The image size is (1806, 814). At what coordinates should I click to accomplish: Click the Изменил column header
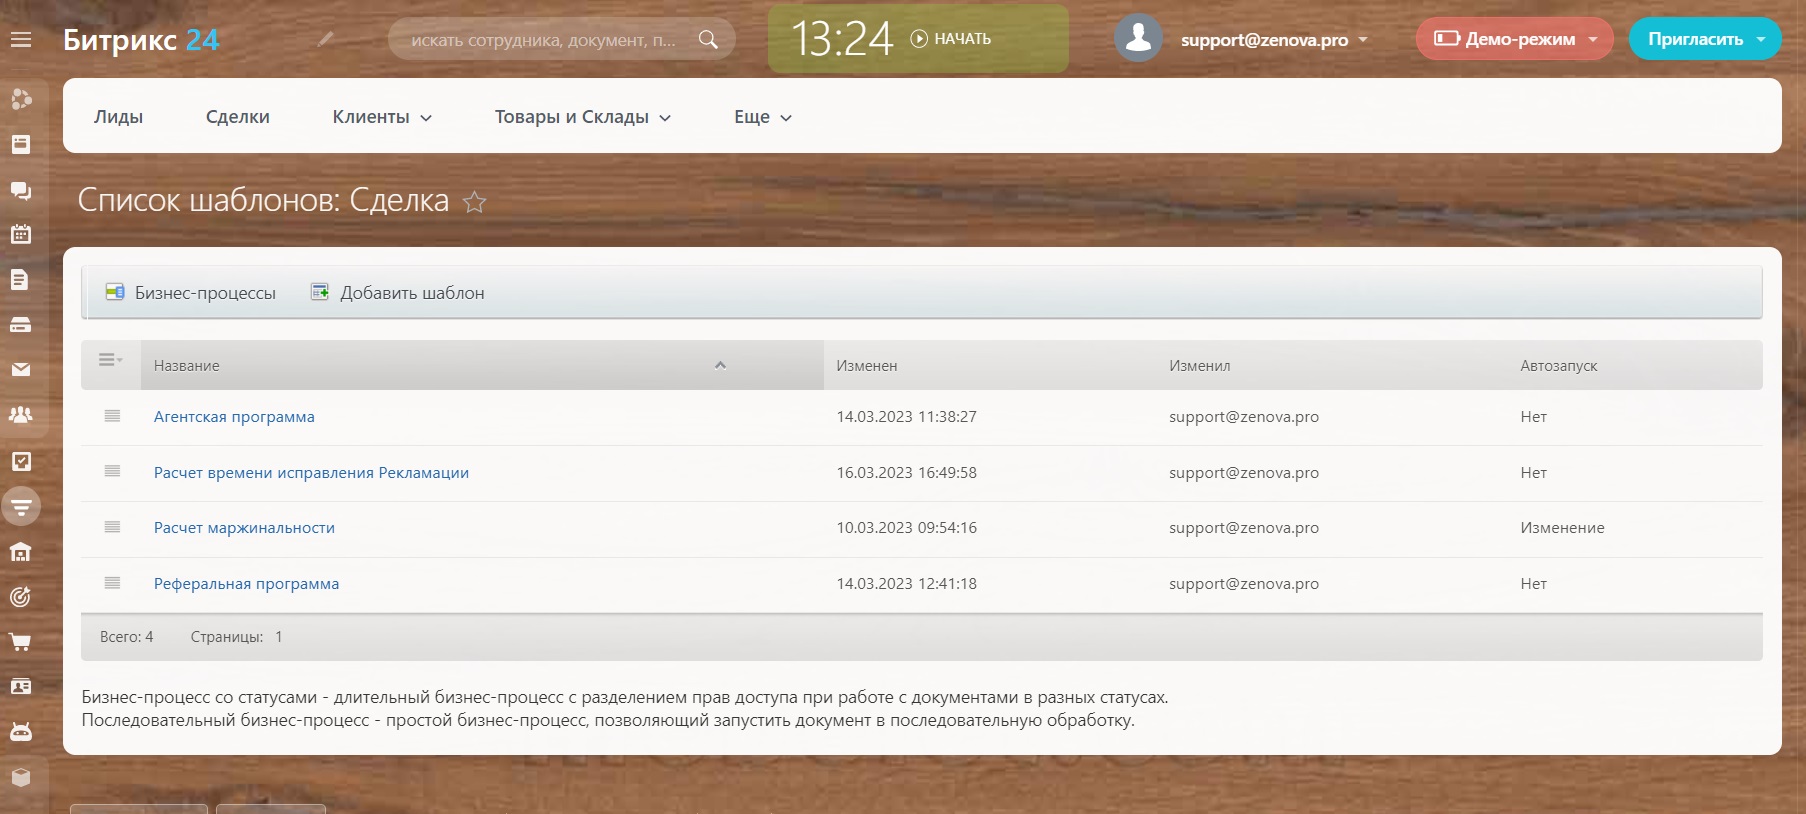pos(1200,366)
